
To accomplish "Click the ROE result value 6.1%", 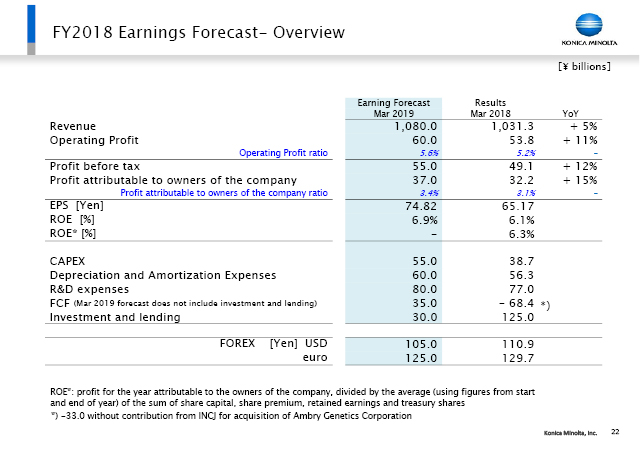I will pyautogui.click(x=522, y=220).
